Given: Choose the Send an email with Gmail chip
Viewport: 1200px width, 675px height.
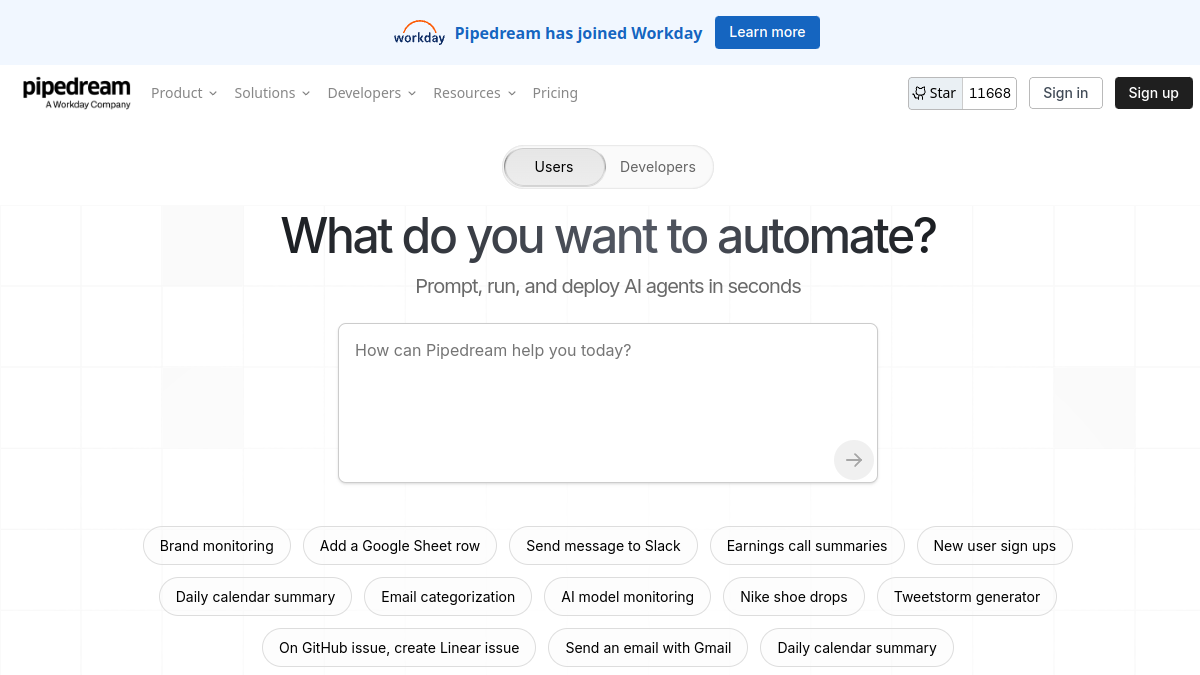Looking at the screenshot, I should click(648, 648).
